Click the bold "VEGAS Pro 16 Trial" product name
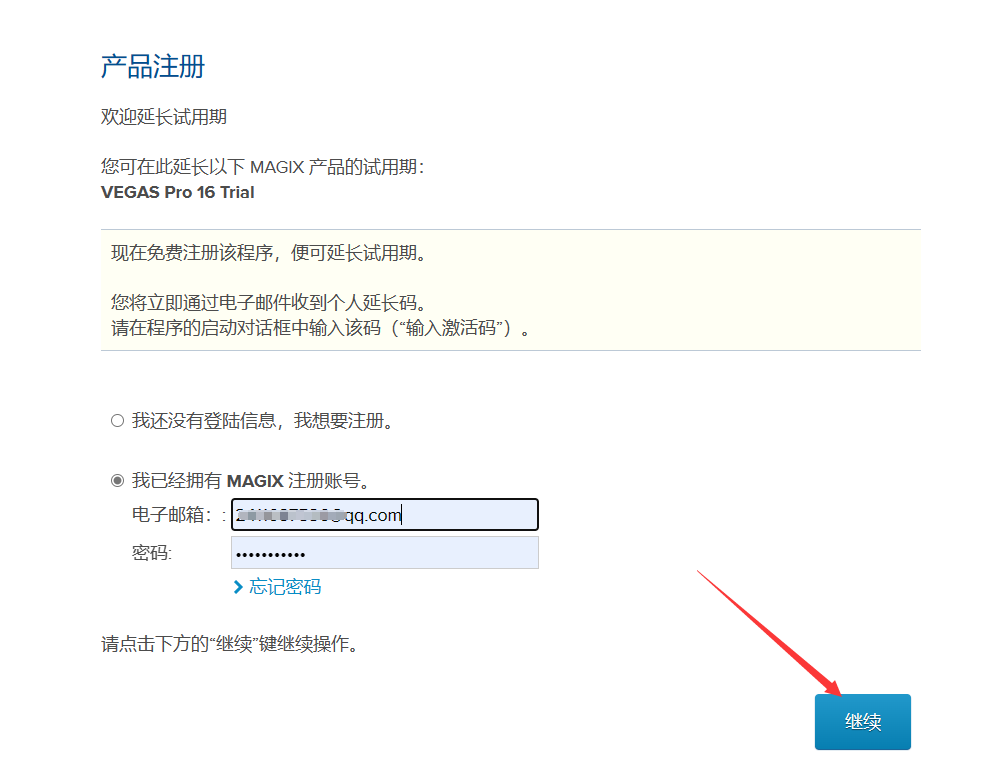 [178, 192]
